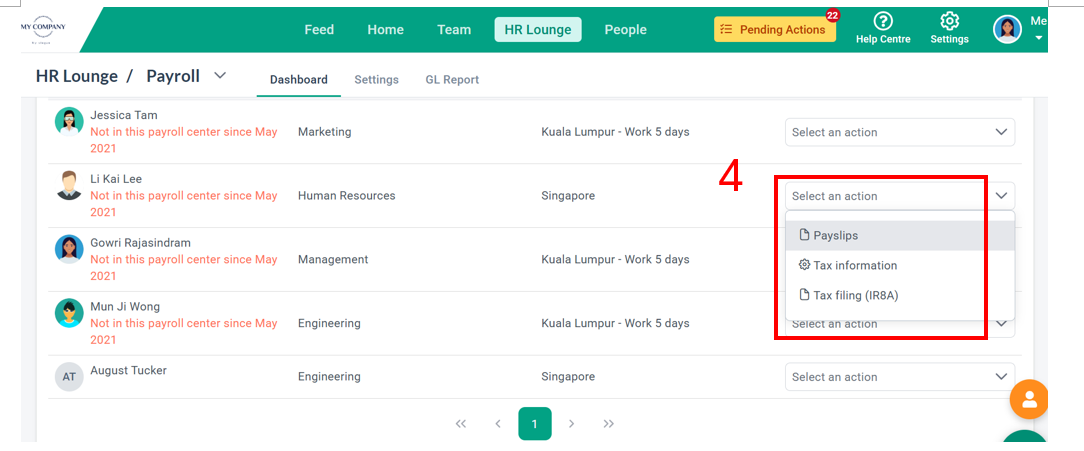
Task: Open the People menu
Action: pyautogui.click(x=625, y=30)
